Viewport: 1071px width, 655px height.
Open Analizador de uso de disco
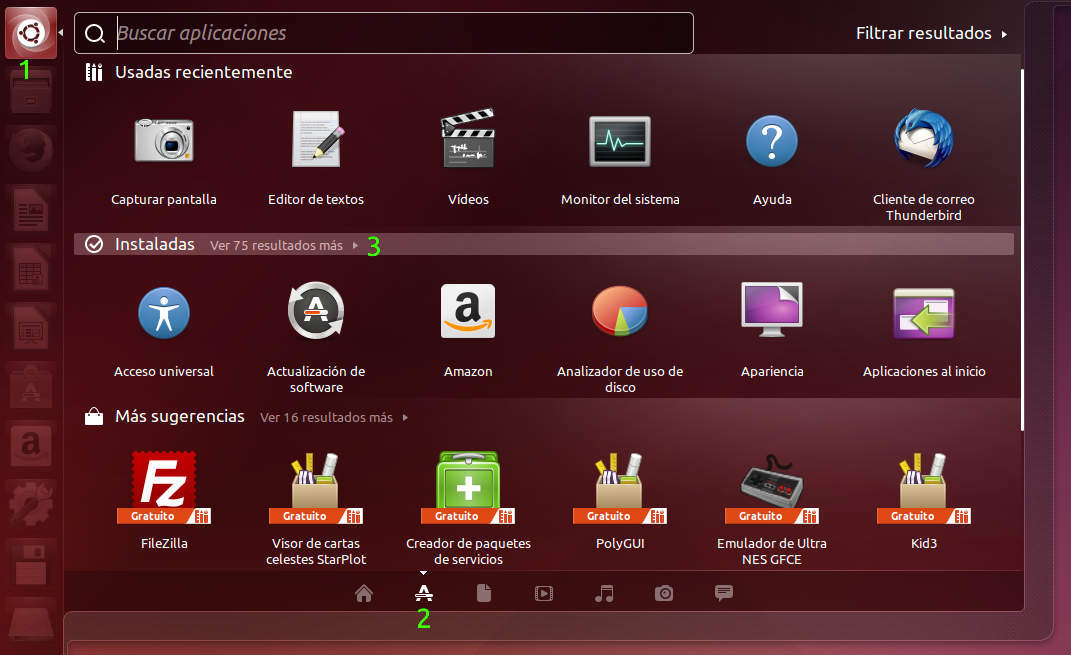[x=620, y=311]
